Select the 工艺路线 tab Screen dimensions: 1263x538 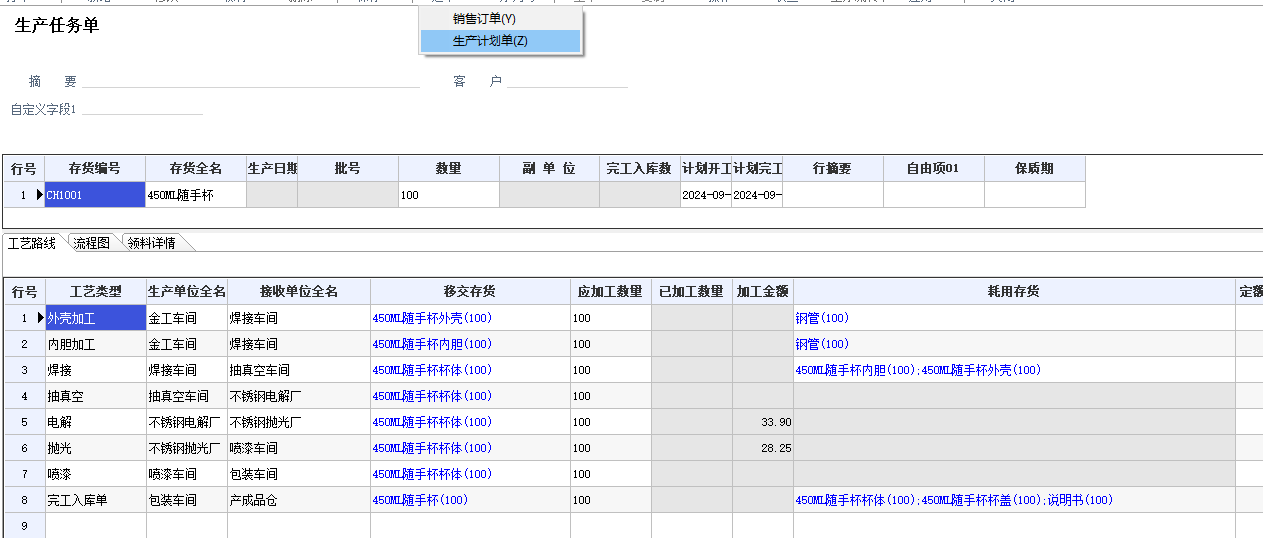(x=32, y=243)
